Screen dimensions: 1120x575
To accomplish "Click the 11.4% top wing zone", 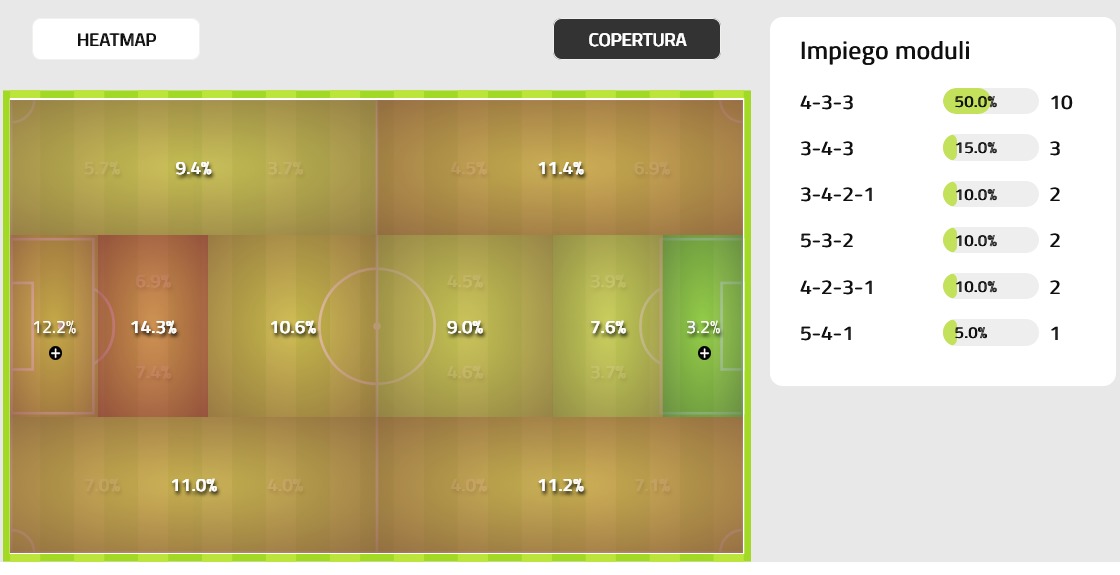I will (x=560, y=168).
